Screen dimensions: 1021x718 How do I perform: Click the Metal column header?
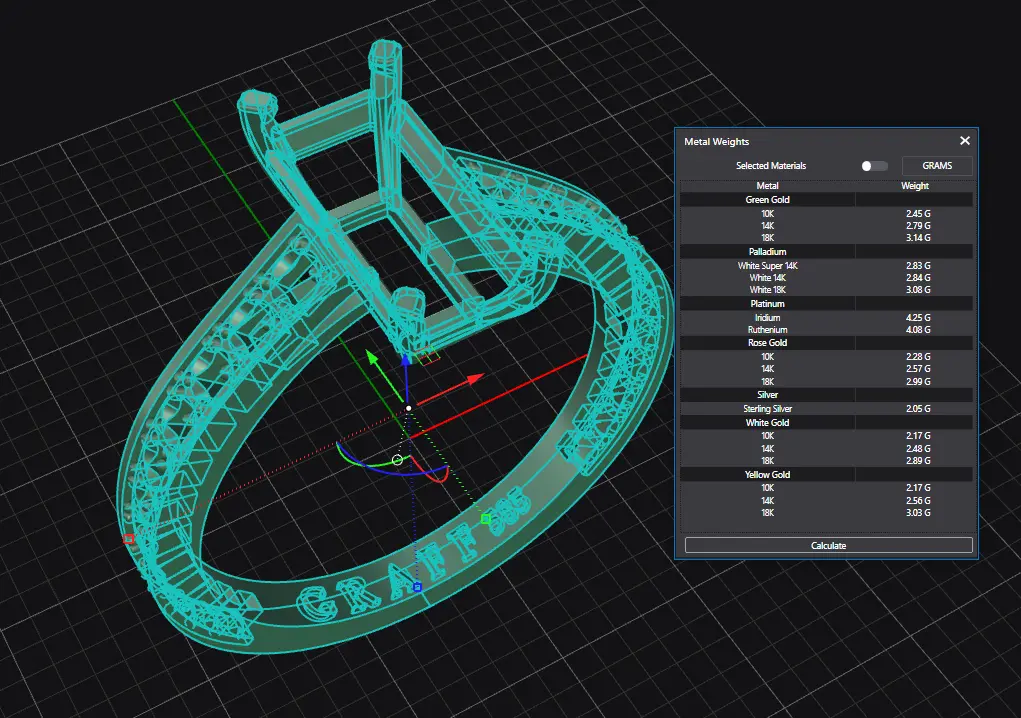(x=767, y=186)
